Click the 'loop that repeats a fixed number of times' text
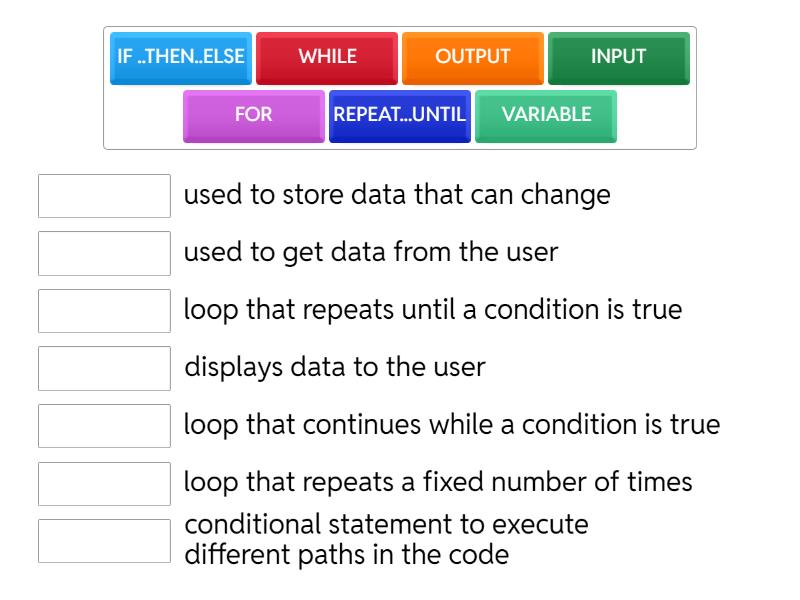Screen dimensions: 800x600 (x=438, y=482)
